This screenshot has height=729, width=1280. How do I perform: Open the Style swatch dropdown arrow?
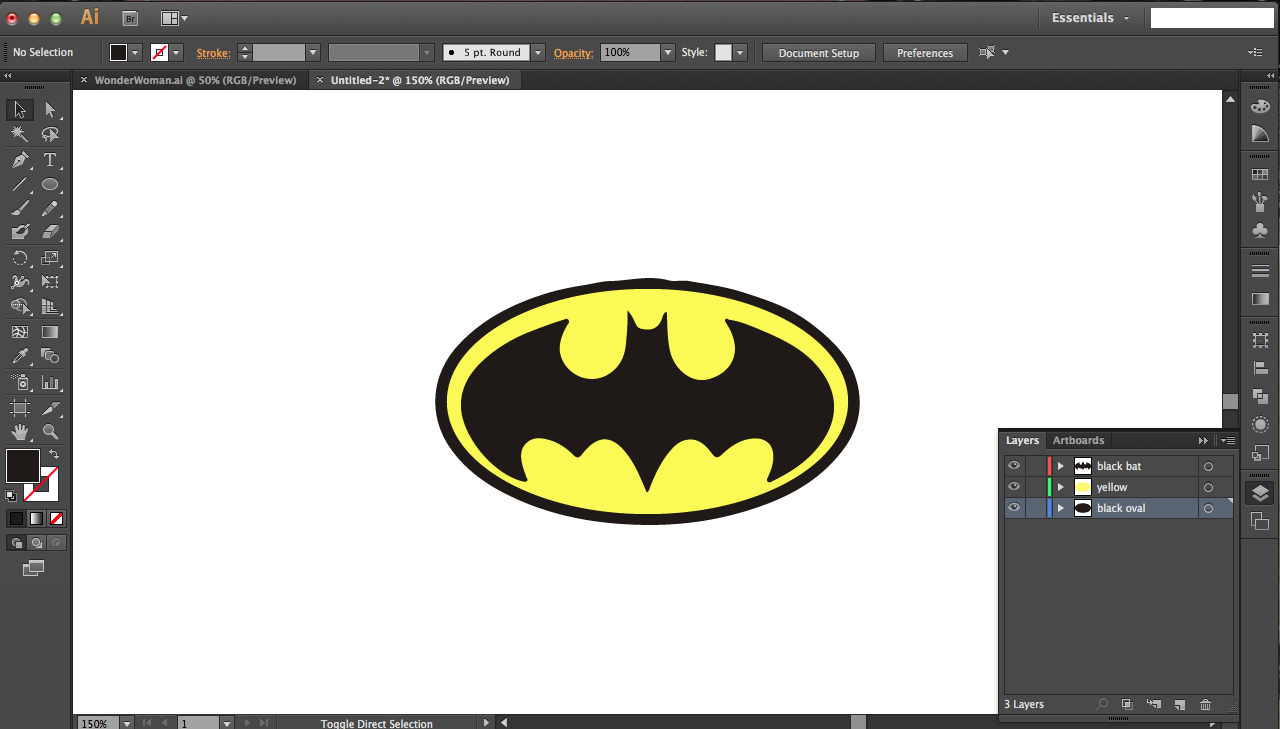[741, 52]
